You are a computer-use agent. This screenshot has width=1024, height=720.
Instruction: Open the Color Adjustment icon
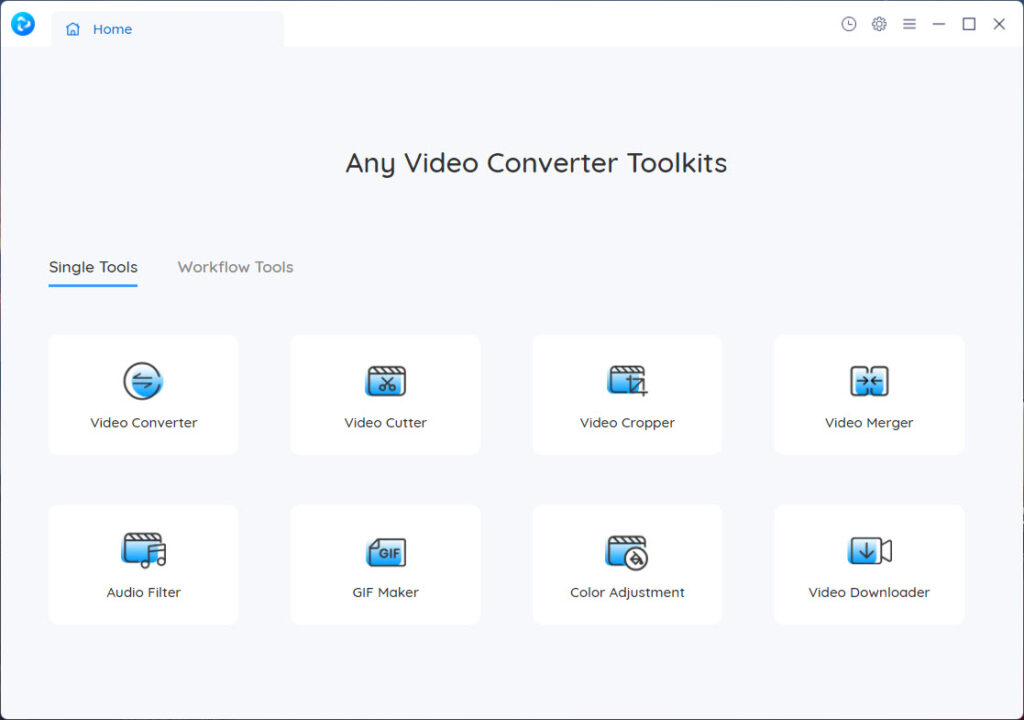coord(627,552)
